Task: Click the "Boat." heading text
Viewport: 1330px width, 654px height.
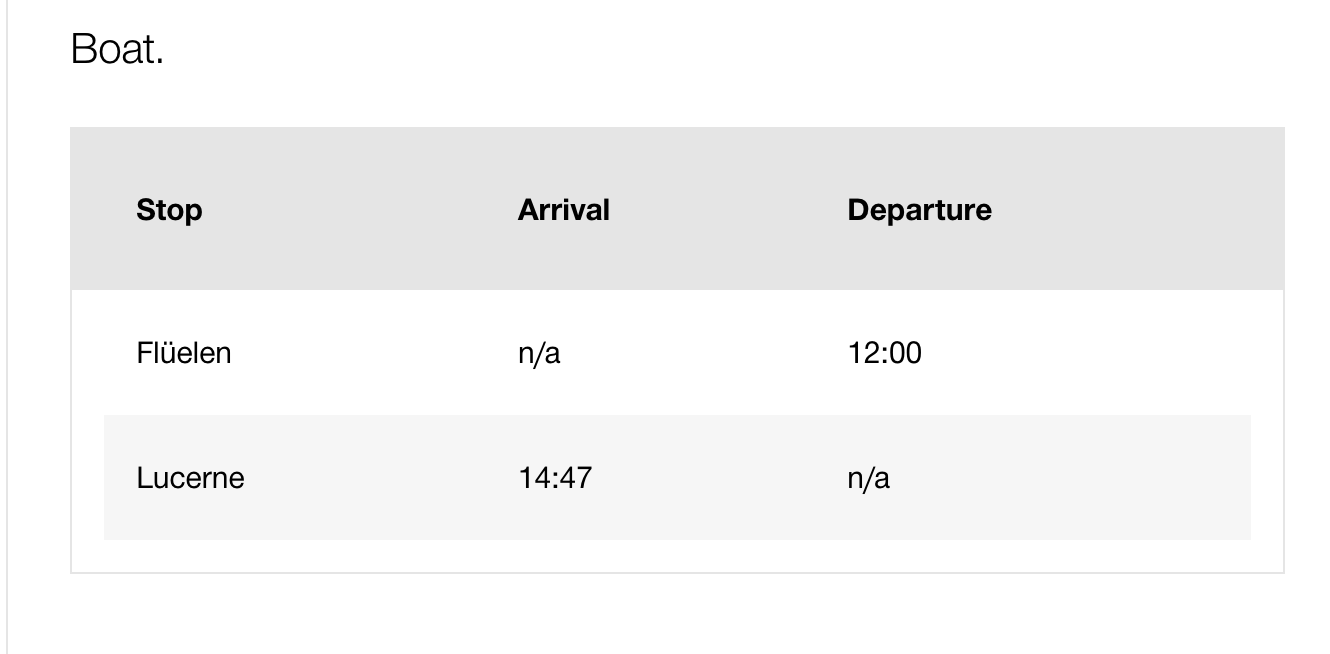Action: (x=117, y=50)
